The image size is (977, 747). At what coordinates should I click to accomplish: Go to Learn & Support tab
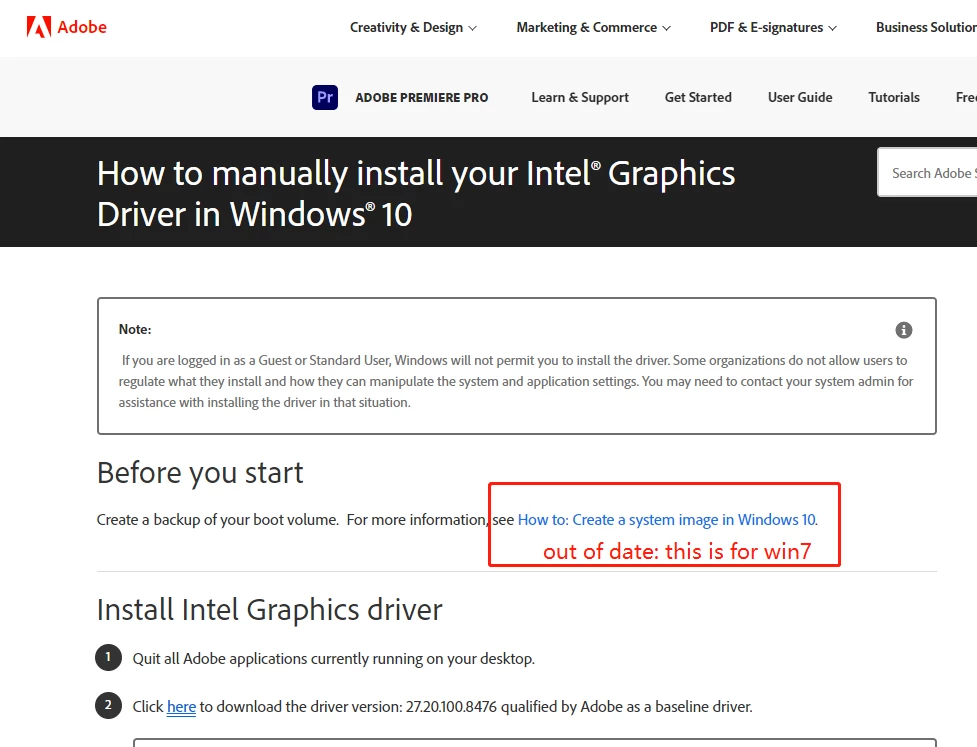coord(580,97)
